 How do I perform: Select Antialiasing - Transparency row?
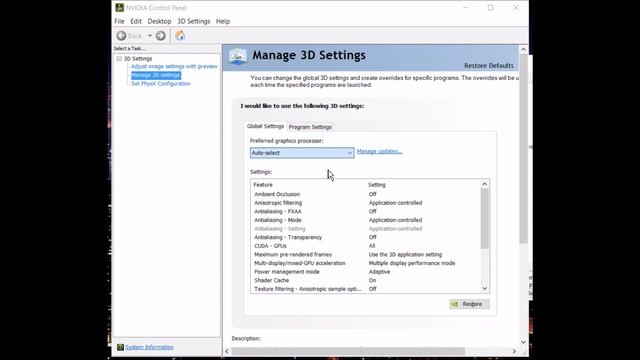pos(367,237)
